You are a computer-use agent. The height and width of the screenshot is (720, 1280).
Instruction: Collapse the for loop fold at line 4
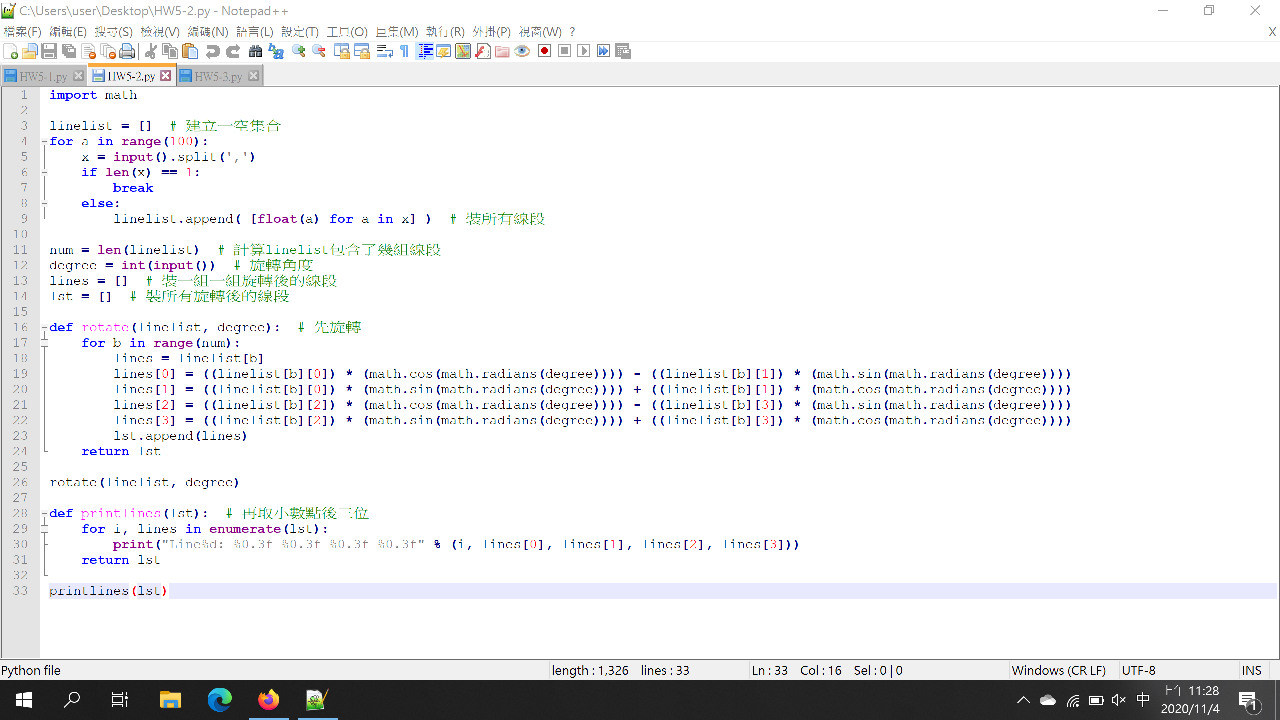pos(45,142)
